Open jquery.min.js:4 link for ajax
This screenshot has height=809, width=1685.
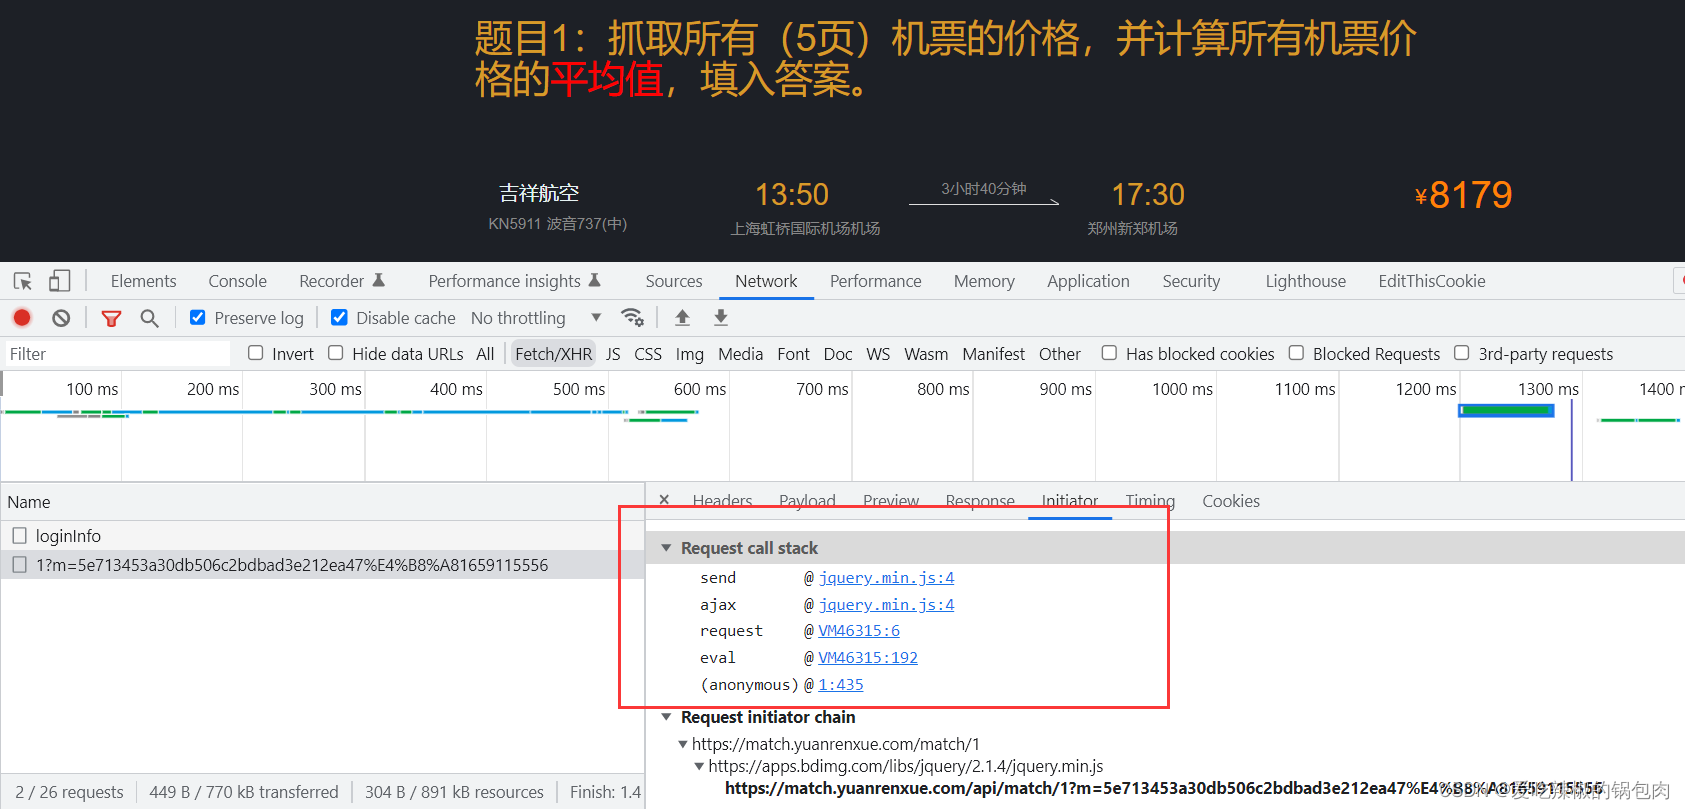coord(886,605)
